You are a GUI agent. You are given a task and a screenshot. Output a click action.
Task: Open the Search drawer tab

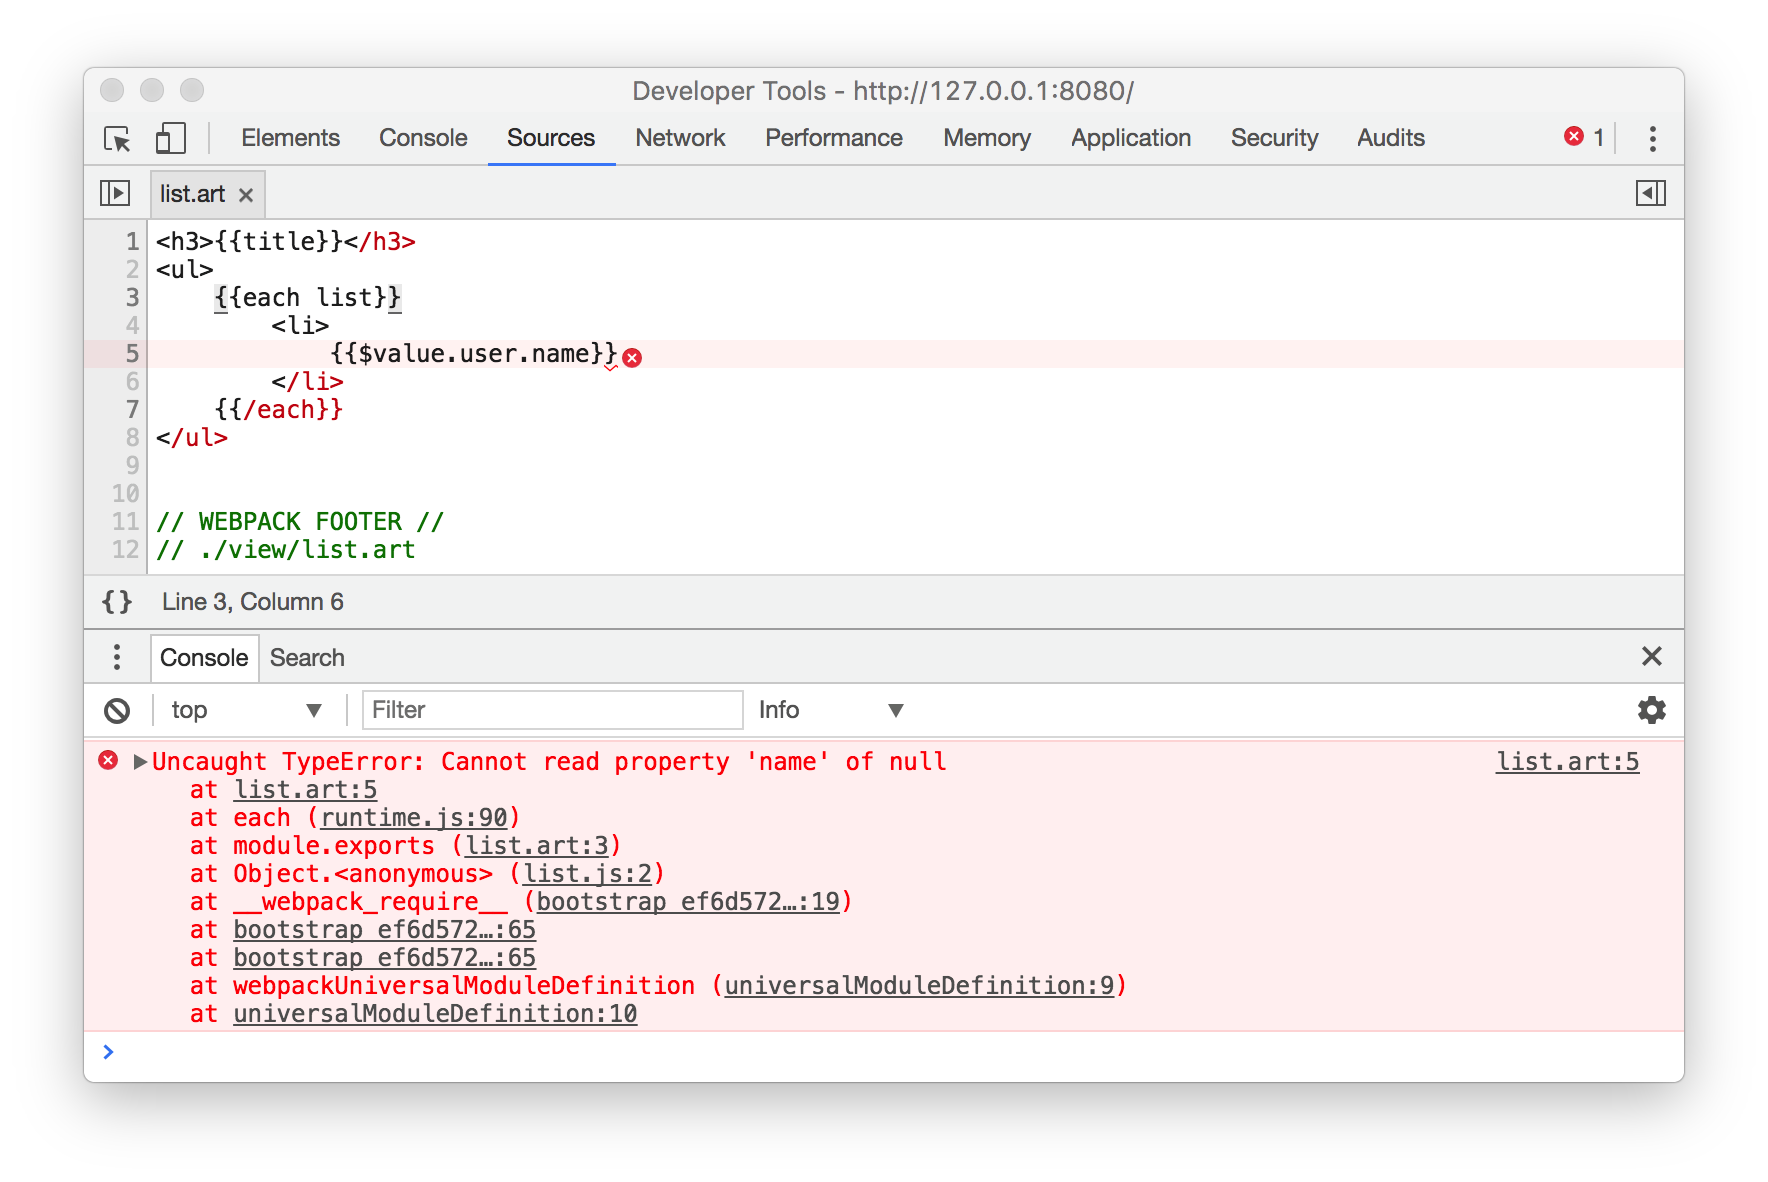pyautogui.click(x=307, y=658)
